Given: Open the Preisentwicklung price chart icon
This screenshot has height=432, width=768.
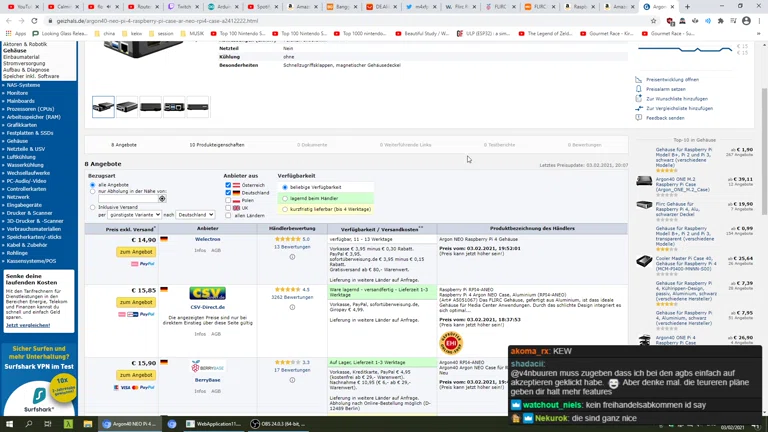Looking at the screenshot, I should click(638, 80).
